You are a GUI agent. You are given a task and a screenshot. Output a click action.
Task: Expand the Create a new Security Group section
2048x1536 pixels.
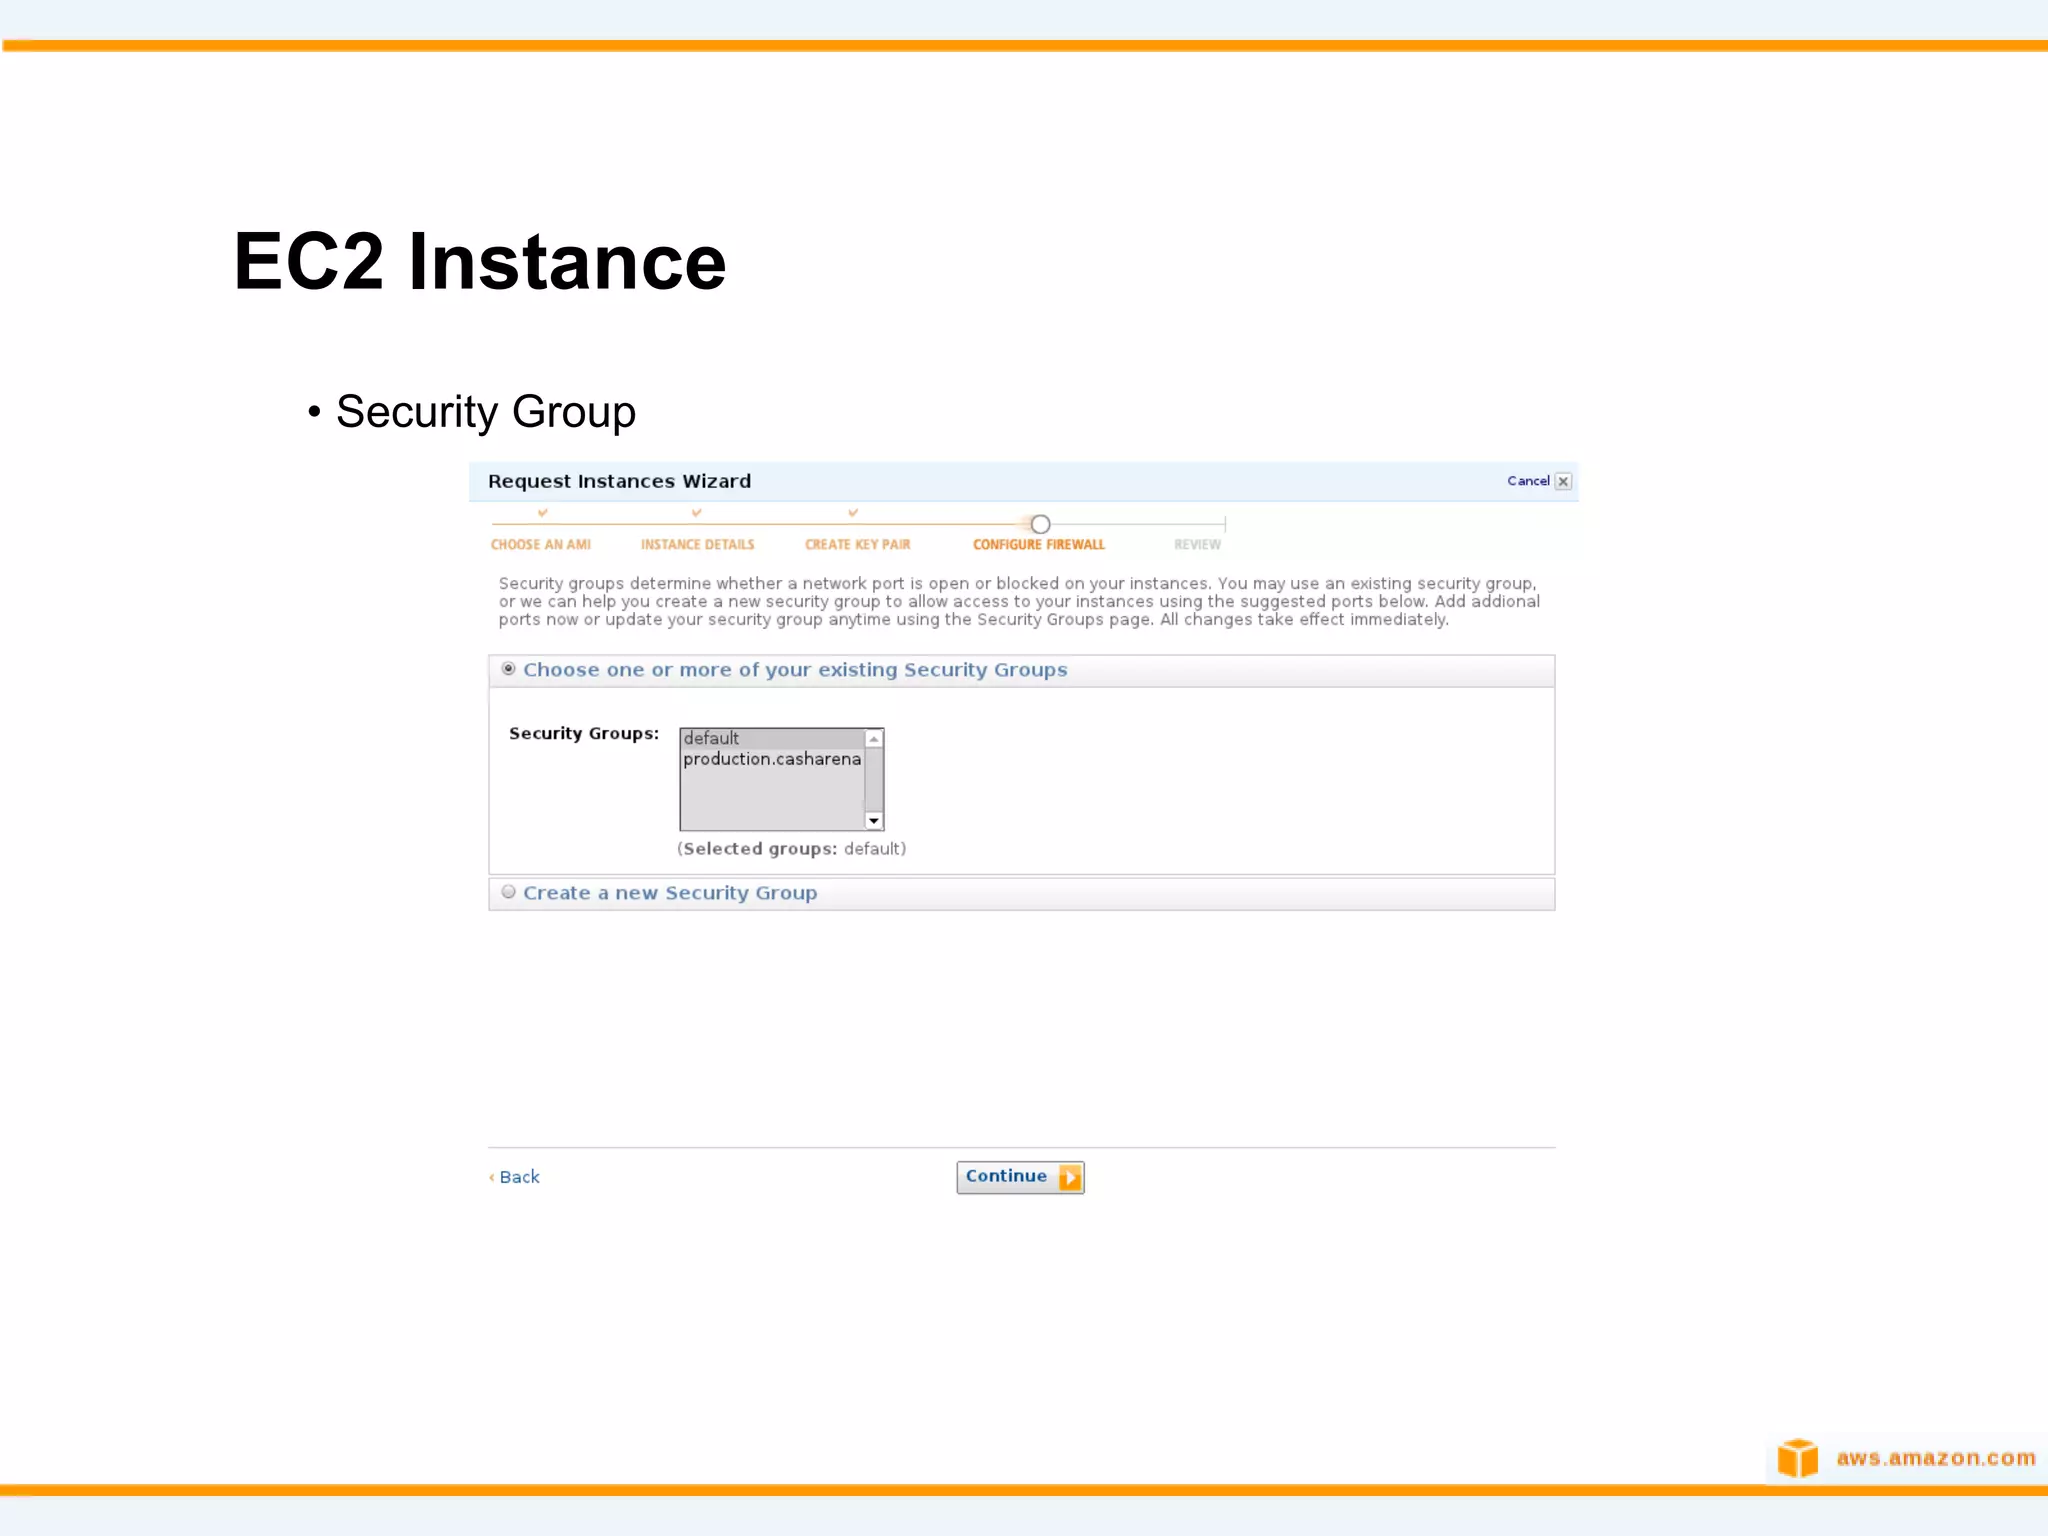(x=670, y=893)
